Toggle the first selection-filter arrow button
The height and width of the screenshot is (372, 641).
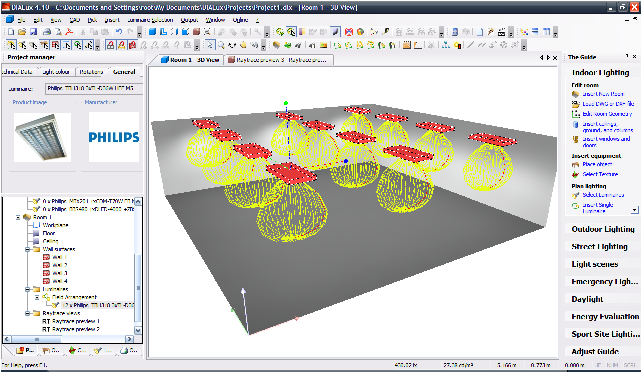11,45
